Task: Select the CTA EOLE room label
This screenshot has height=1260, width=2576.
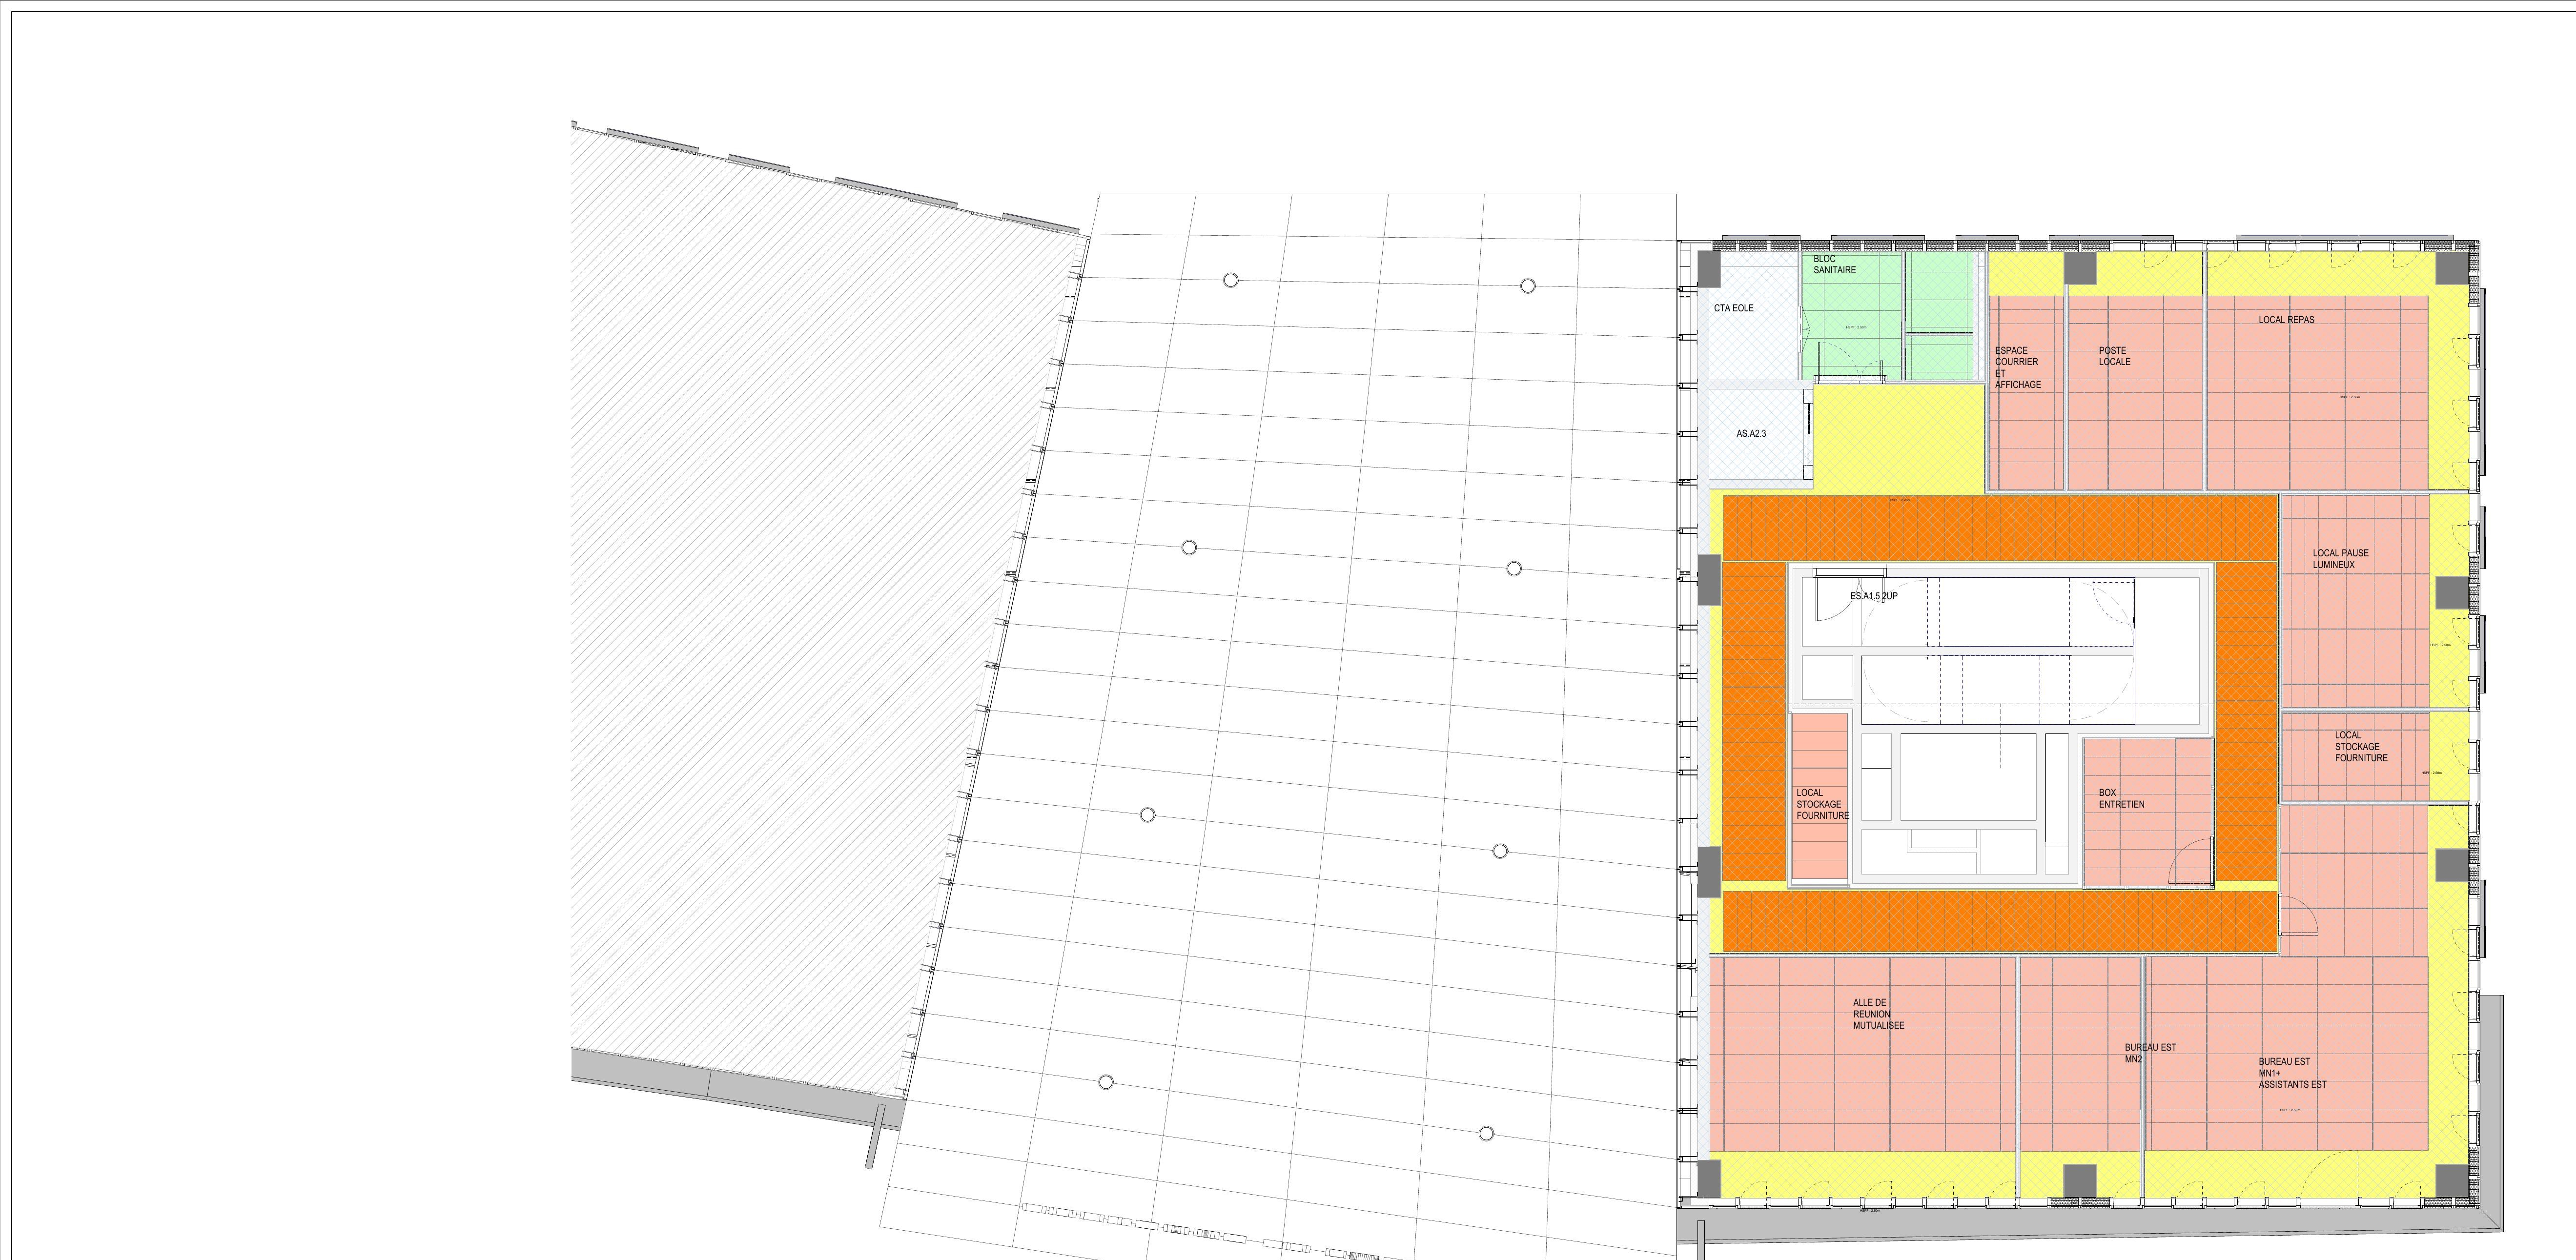Action: point(1733,308)
